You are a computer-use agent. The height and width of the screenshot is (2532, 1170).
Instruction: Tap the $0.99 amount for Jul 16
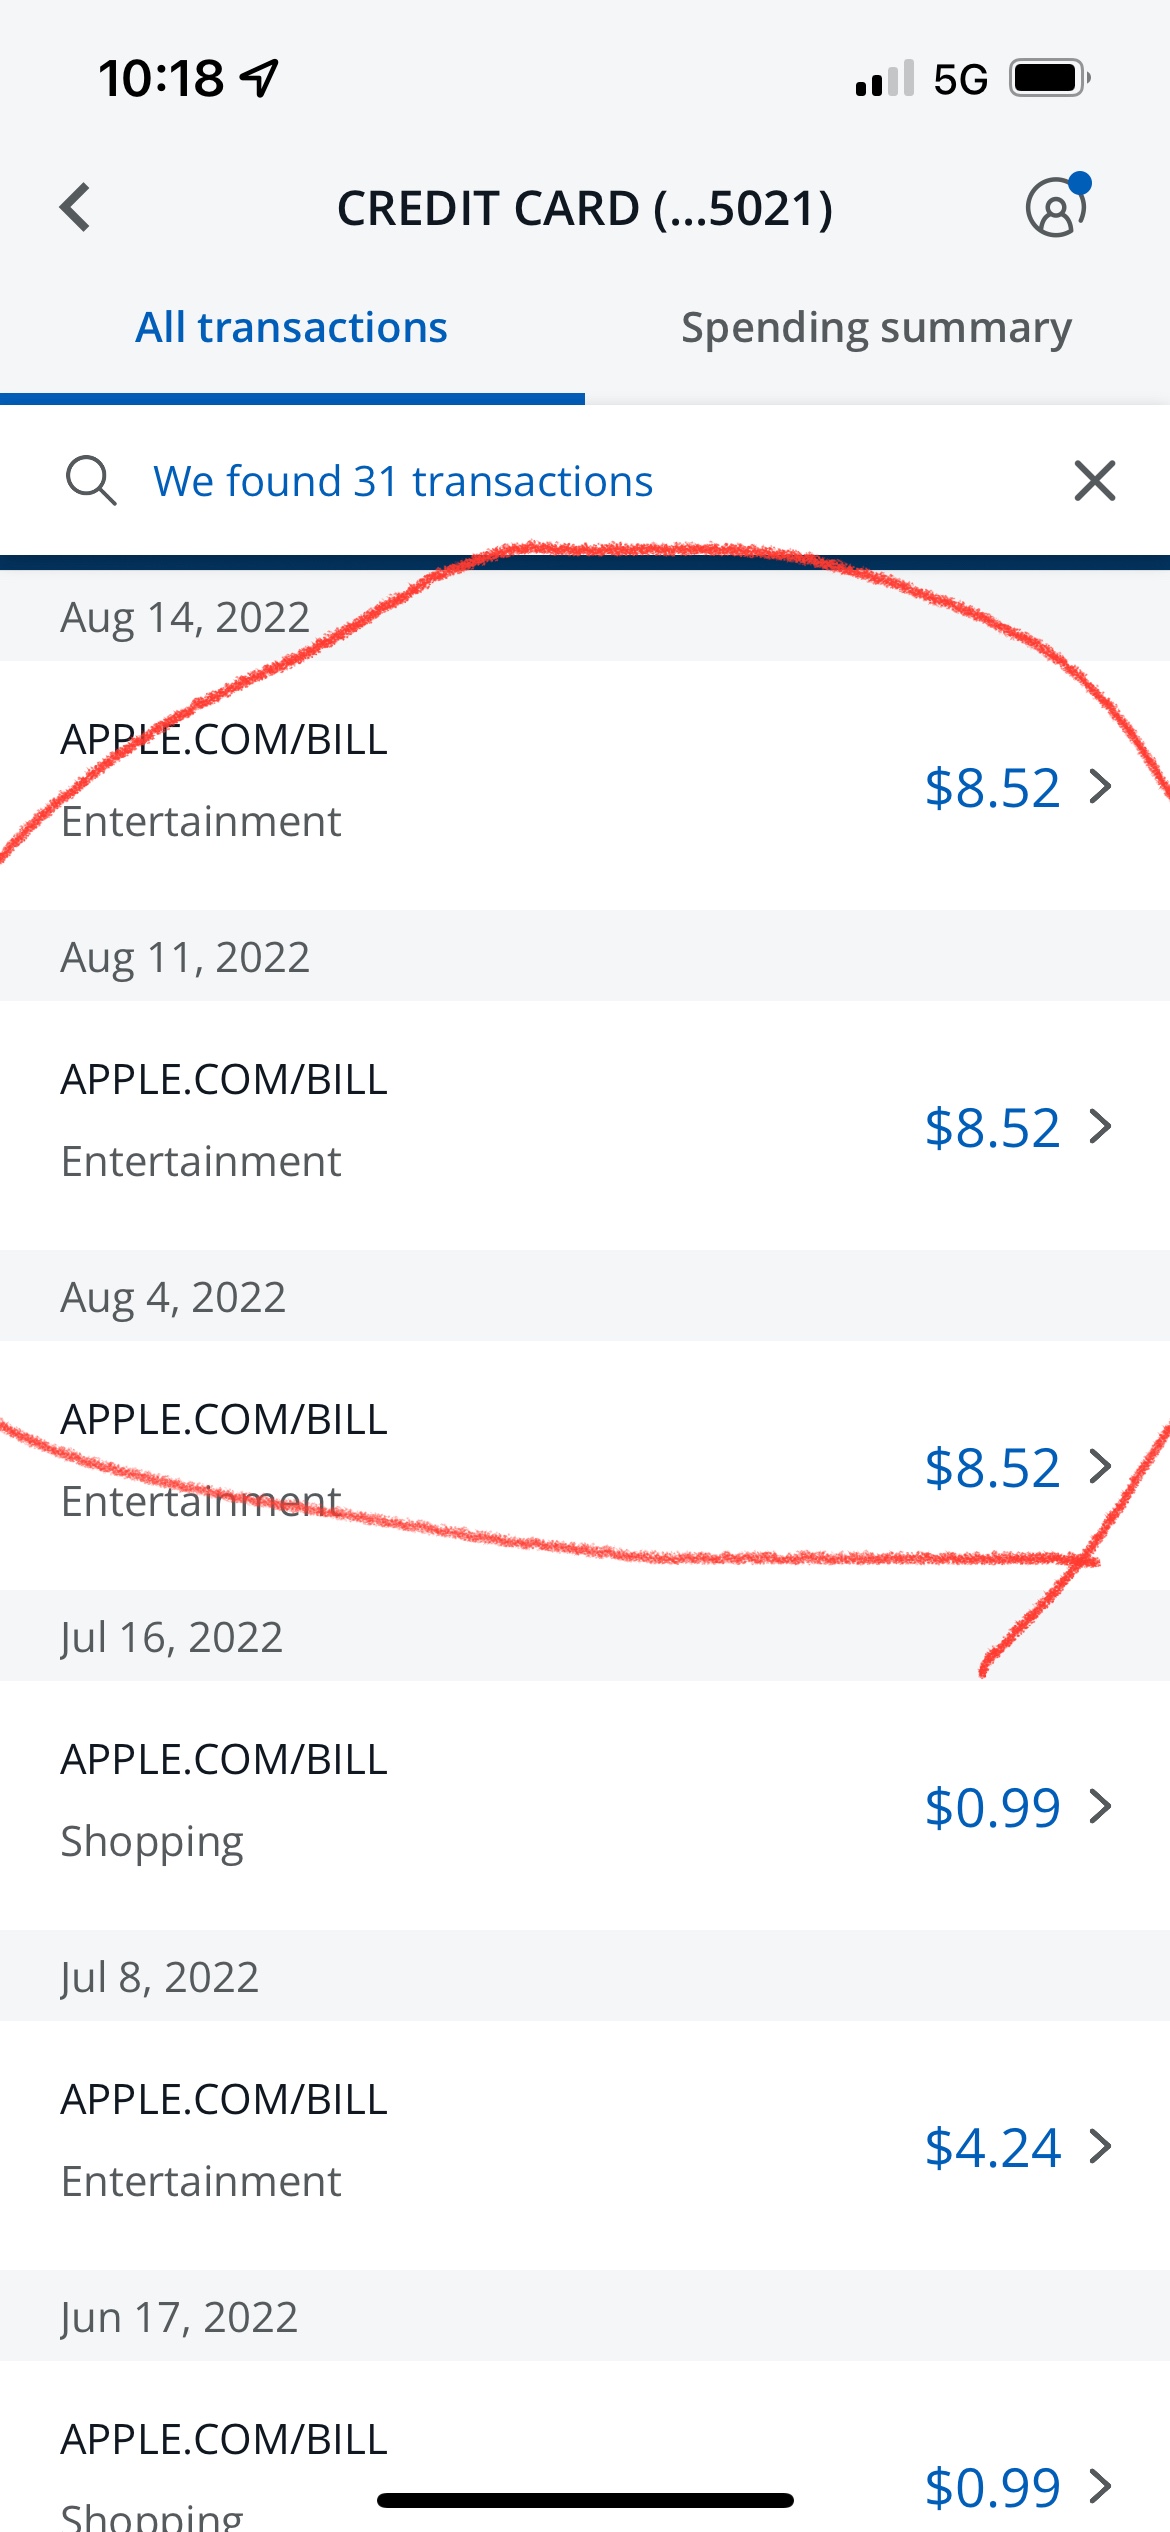click(x=991, y=1807)
